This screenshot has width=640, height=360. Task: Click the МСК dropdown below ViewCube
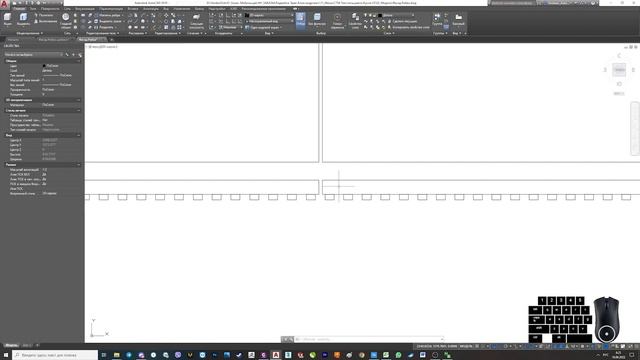(619, 93)
